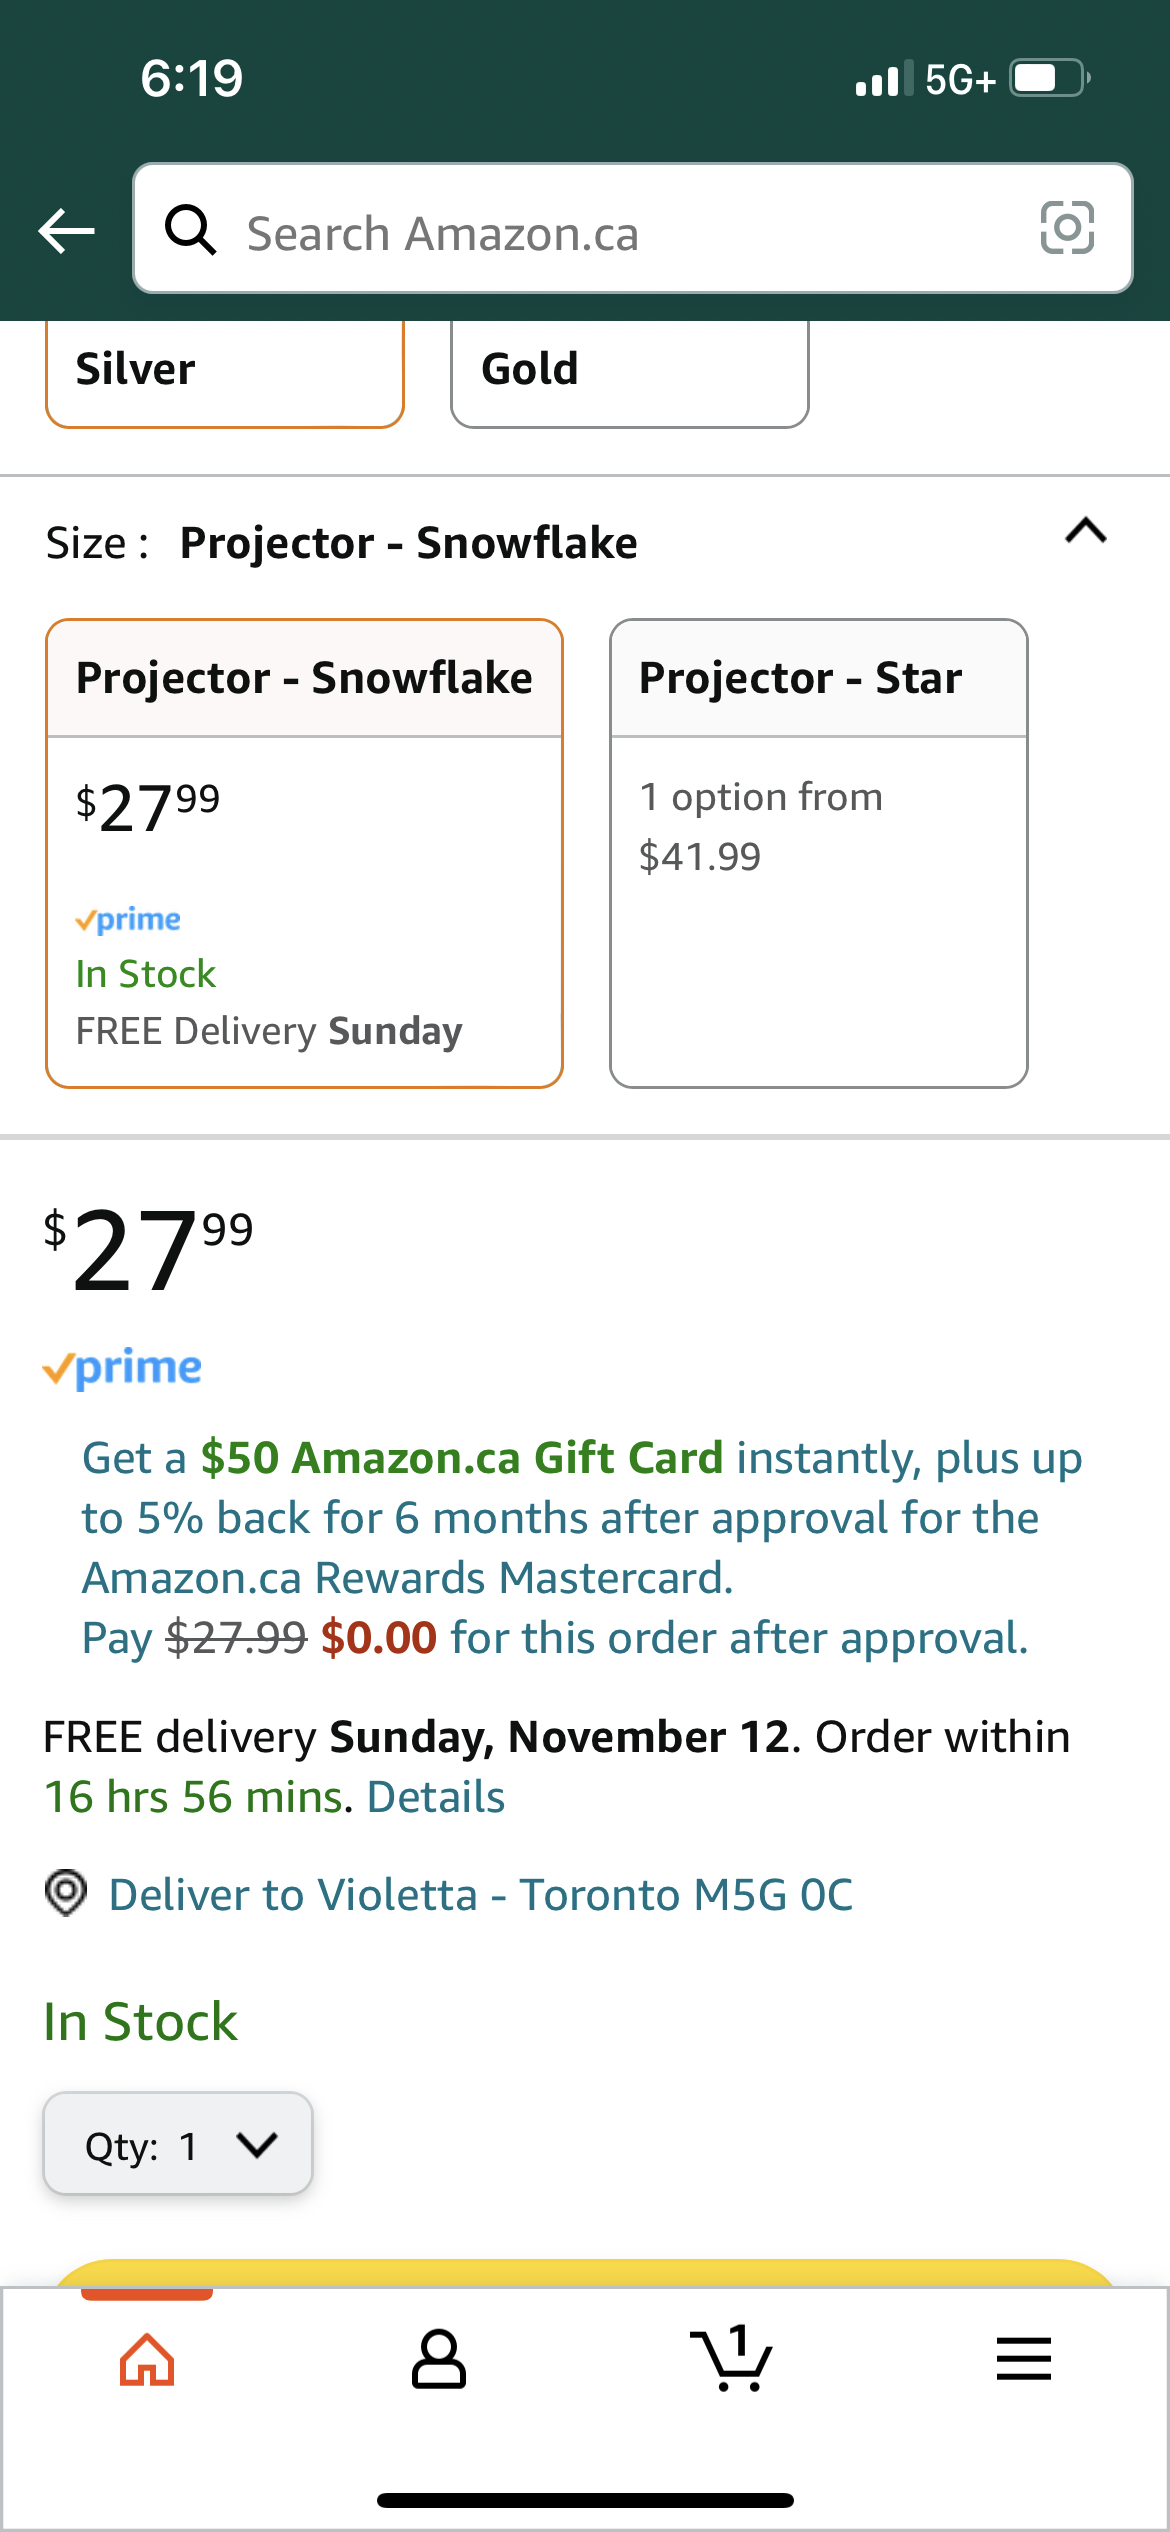Tap the search magnifier icon
The image size is (1170, 2532).
point(190,230)
